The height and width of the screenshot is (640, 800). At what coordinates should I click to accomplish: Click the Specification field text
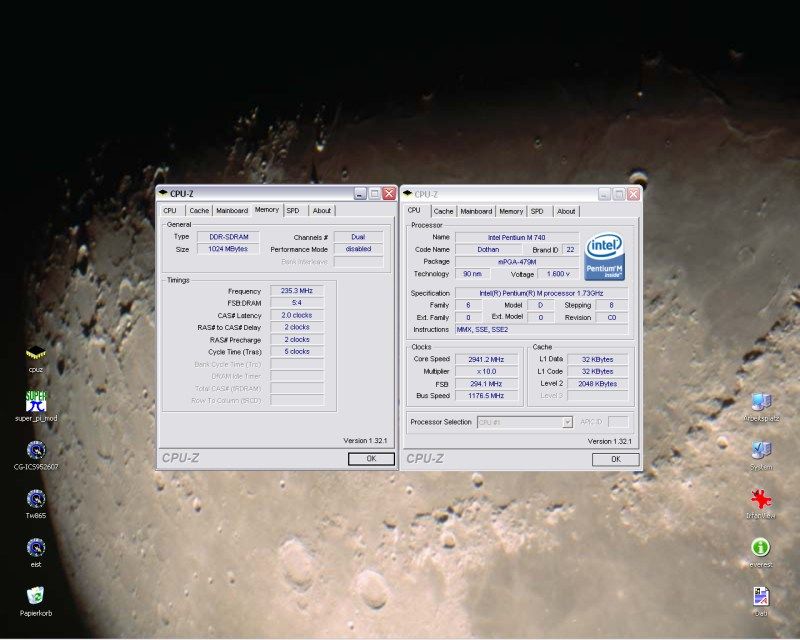tap(541, 293)
